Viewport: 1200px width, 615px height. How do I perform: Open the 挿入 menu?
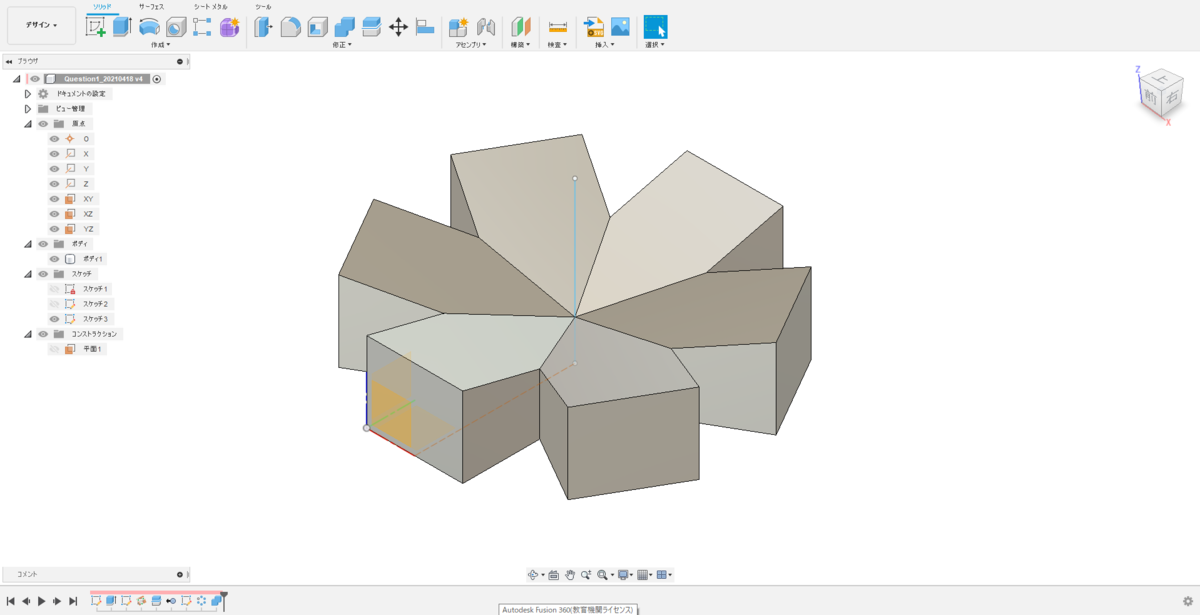coord(604,45)
